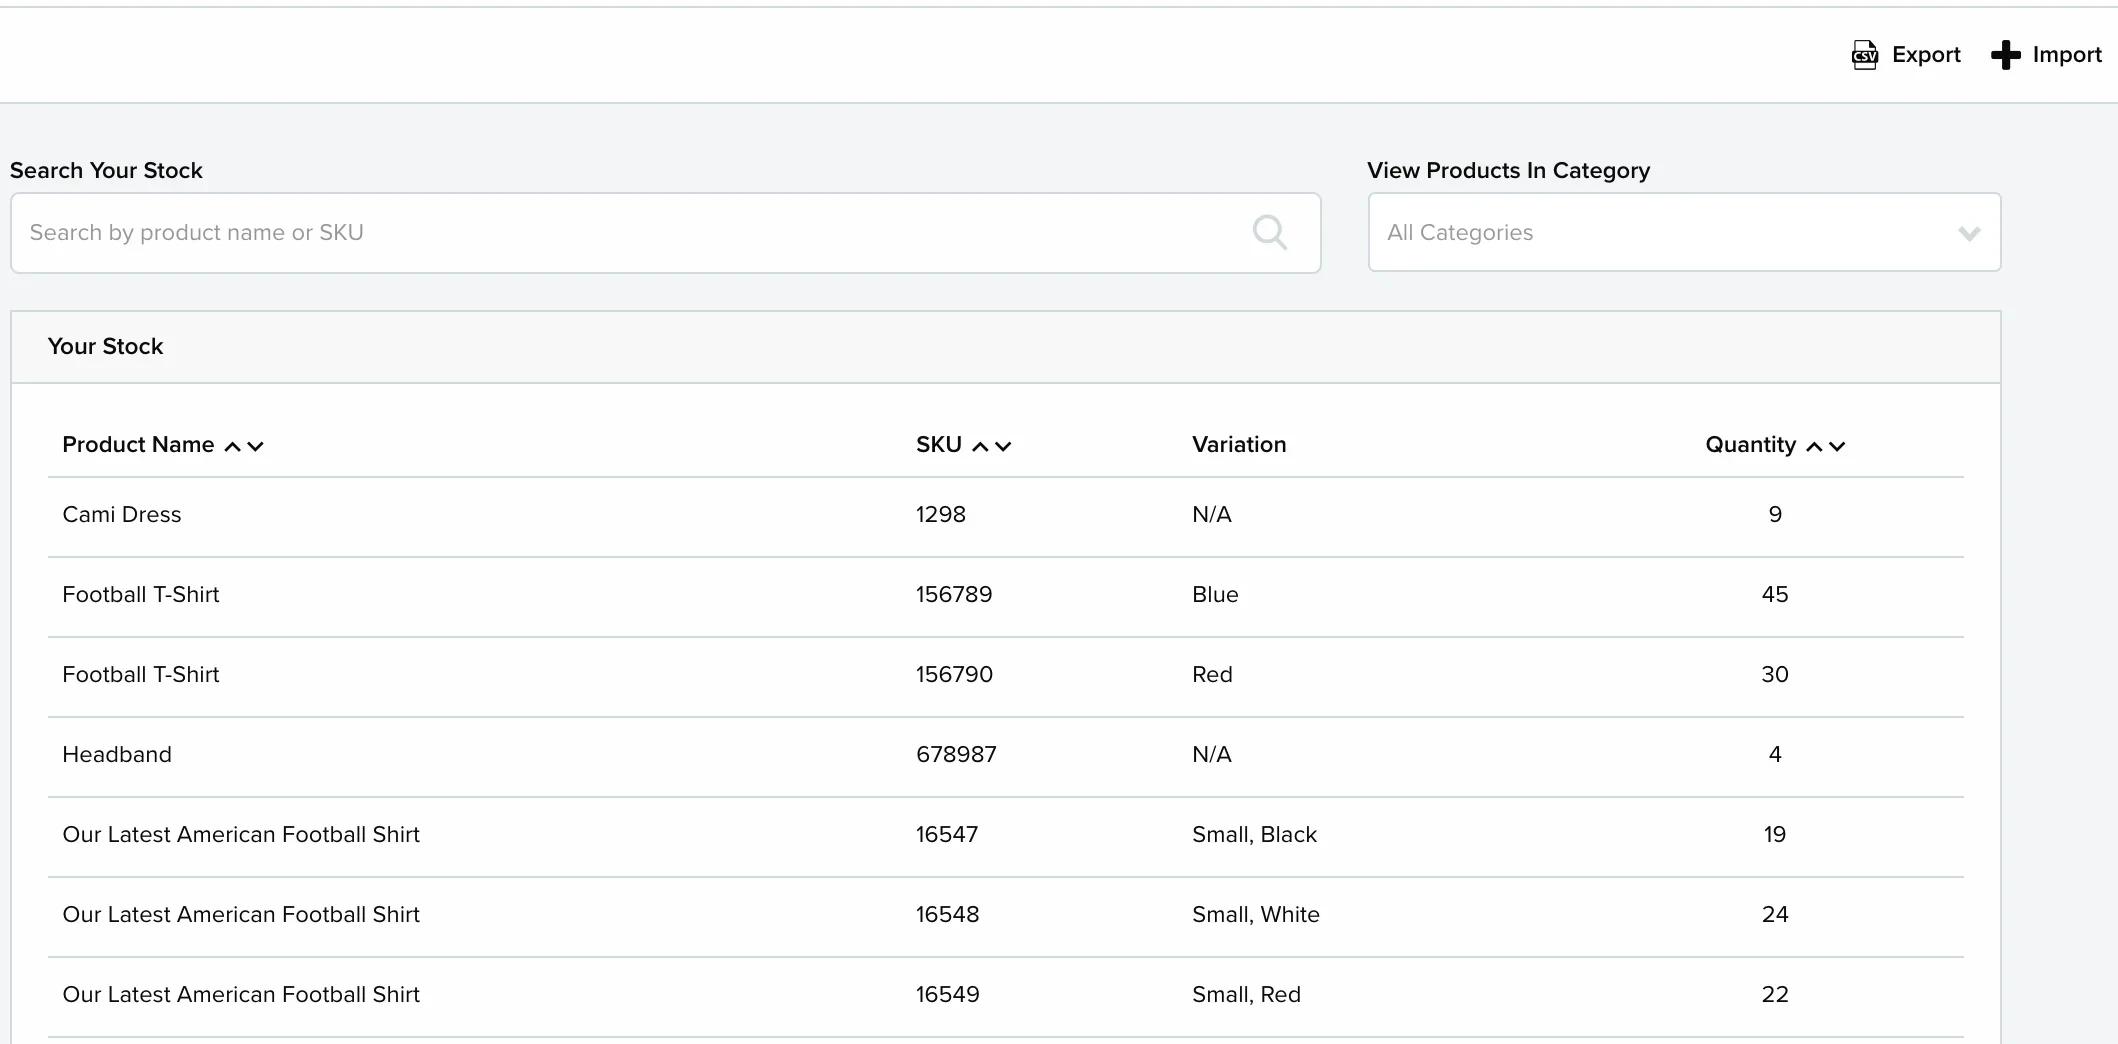Sort Quantity descending arrow
2118x1044 pixels.
click(x=1837, y=446)
